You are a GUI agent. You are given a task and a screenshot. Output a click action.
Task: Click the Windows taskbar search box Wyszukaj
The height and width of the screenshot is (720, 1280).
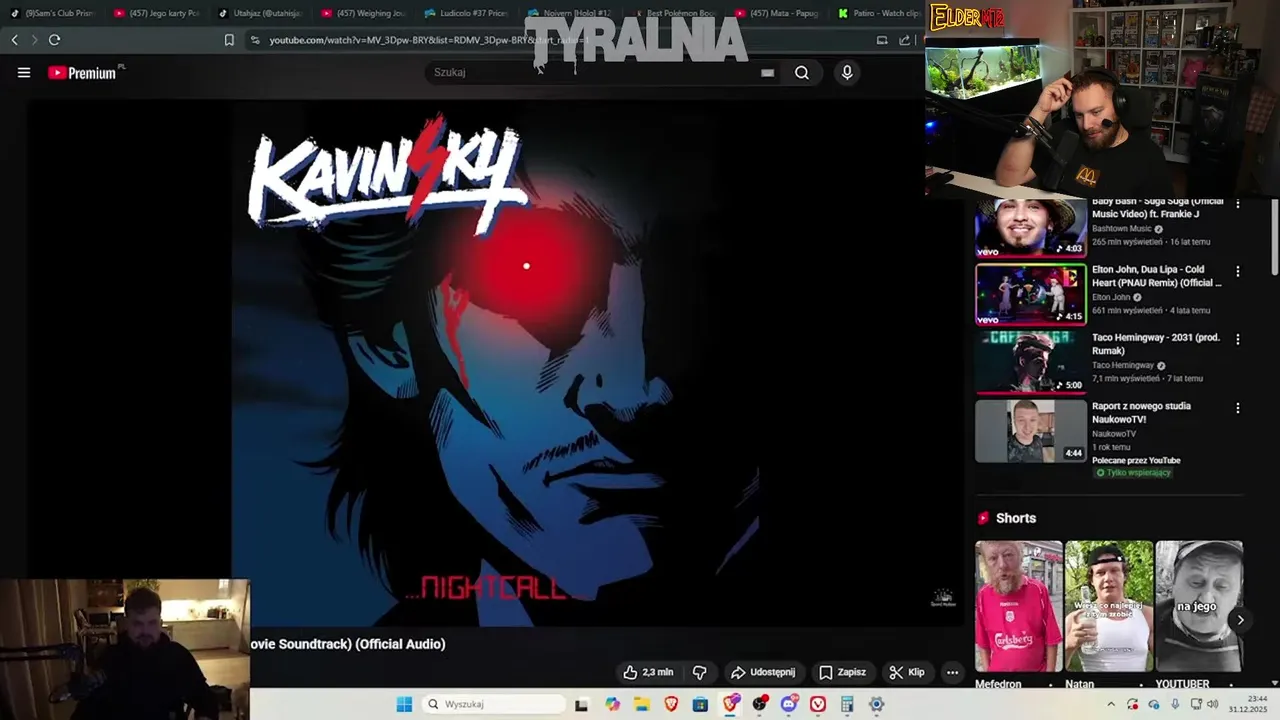(x=495, y=704)
